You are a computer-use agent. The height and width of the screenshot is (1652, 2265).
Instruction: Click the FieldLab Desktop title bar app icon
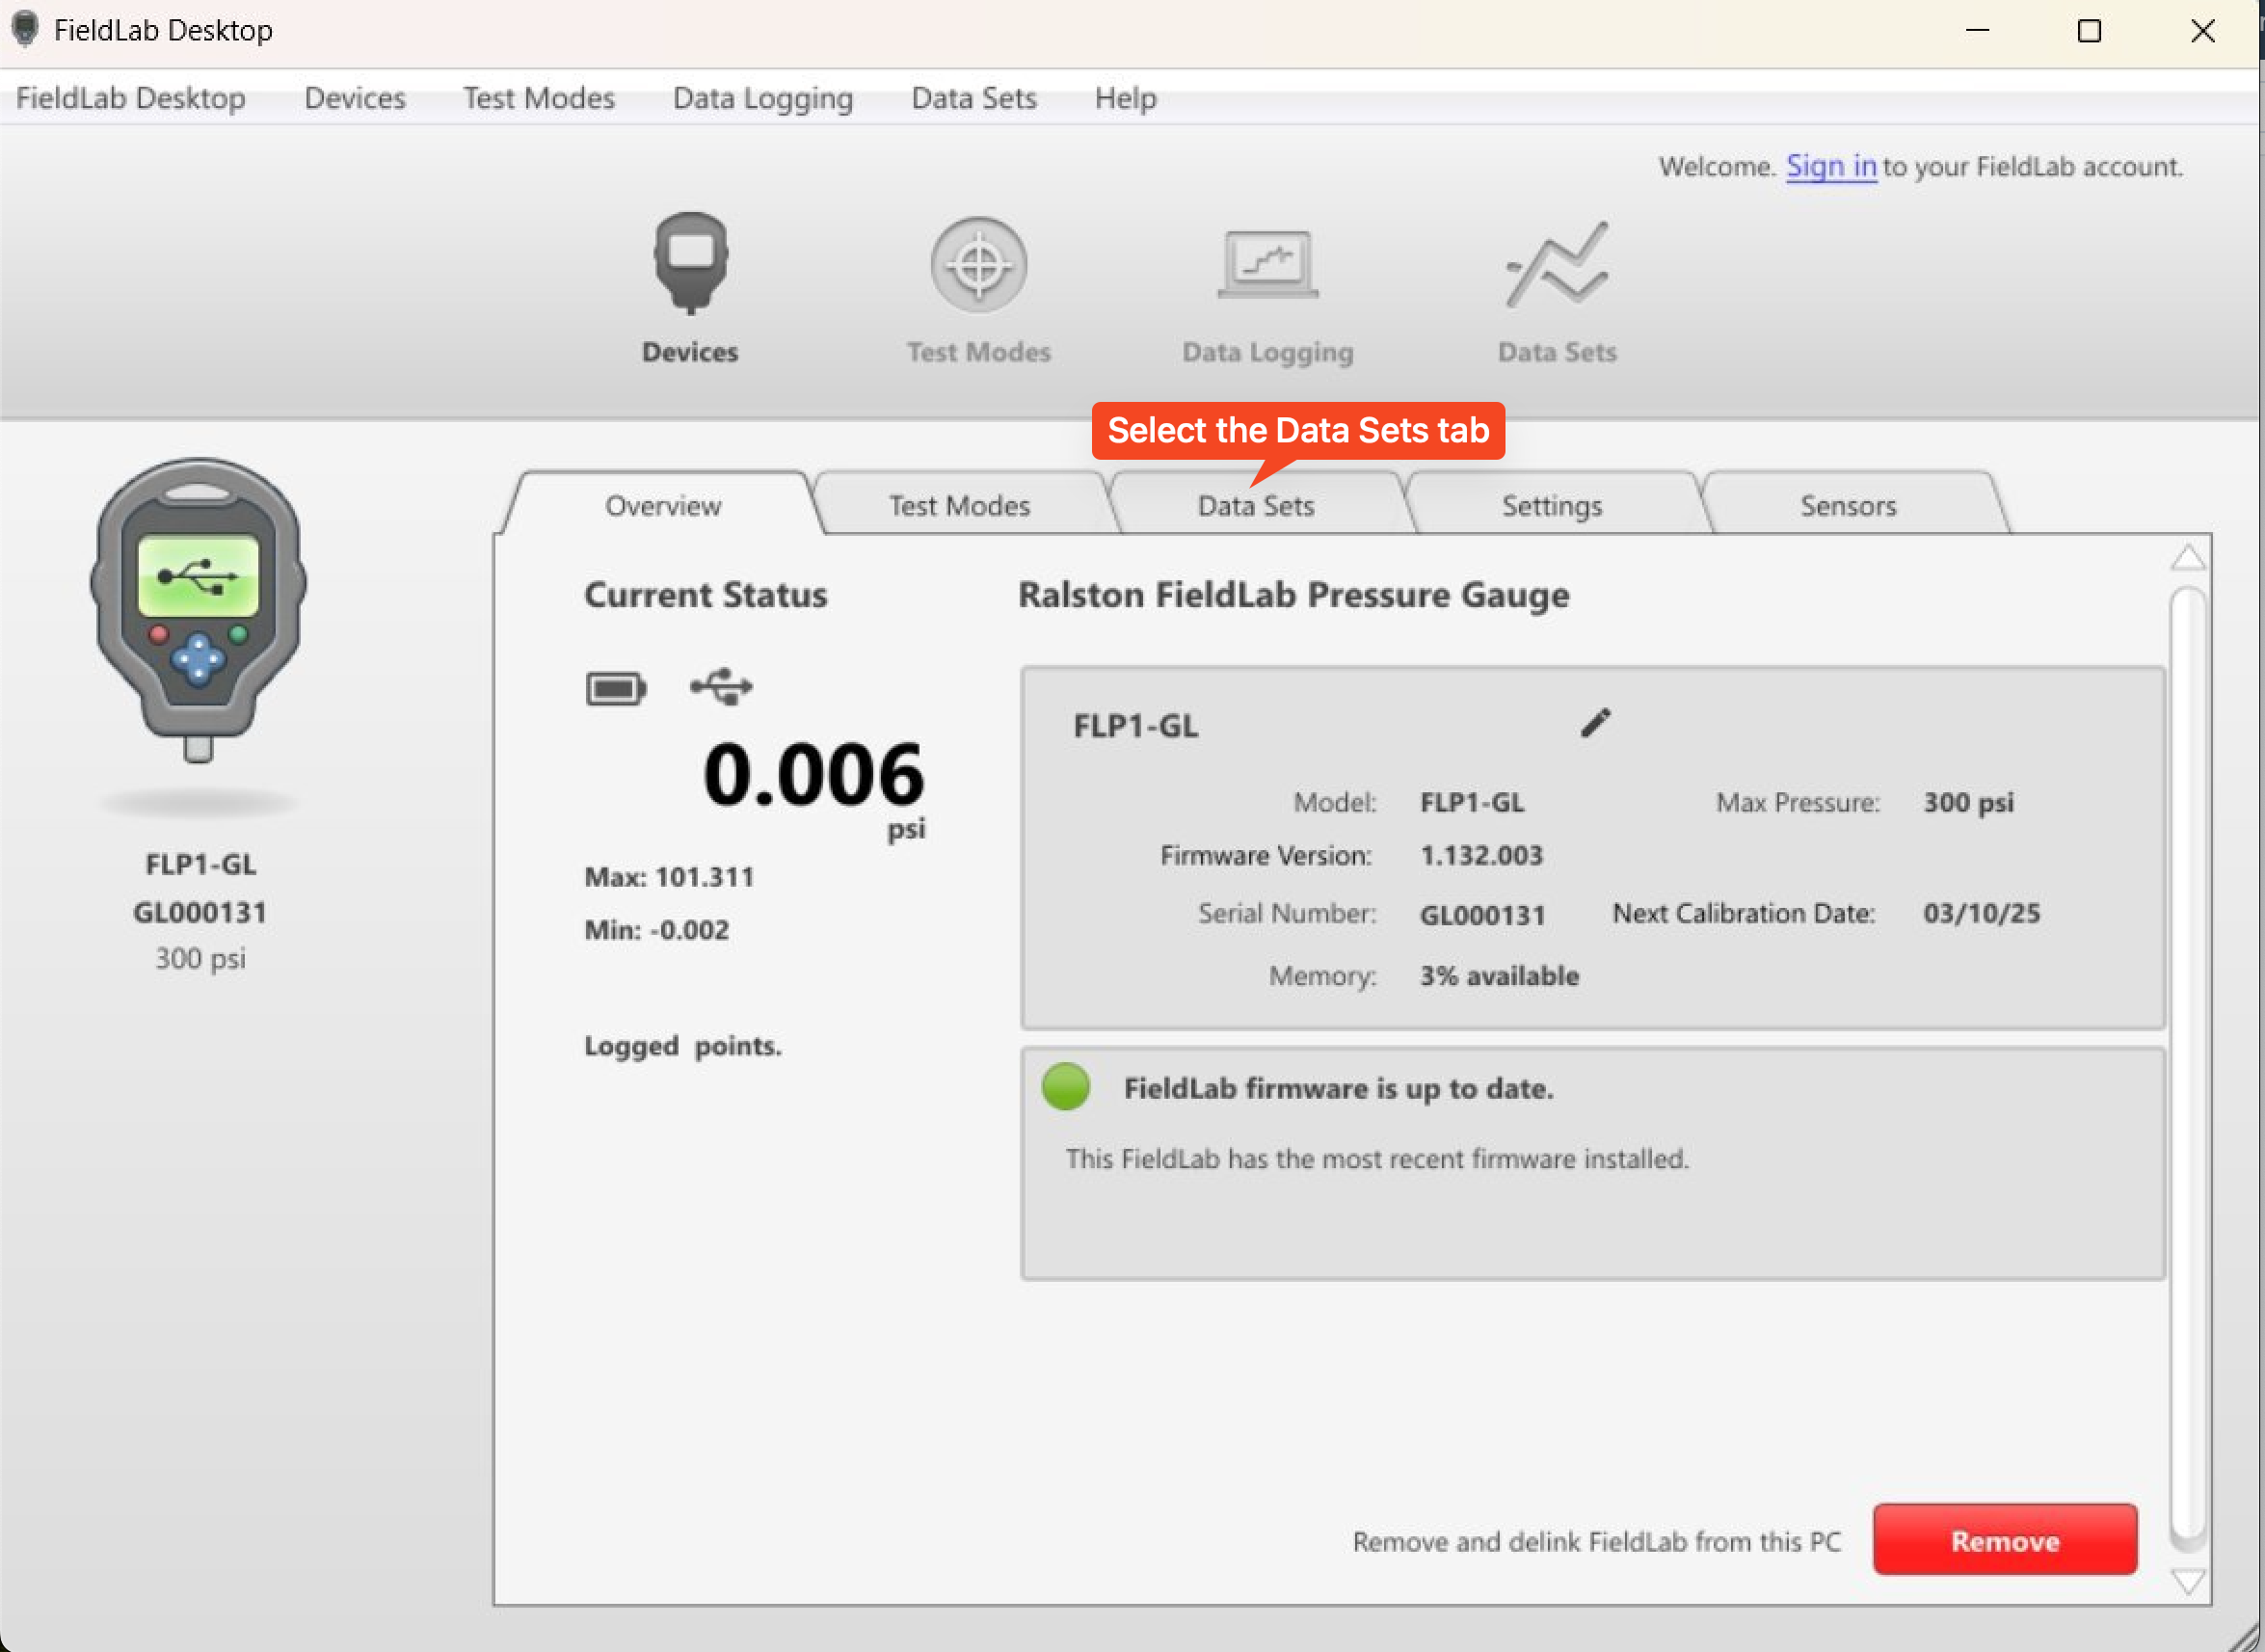[25, 29]
